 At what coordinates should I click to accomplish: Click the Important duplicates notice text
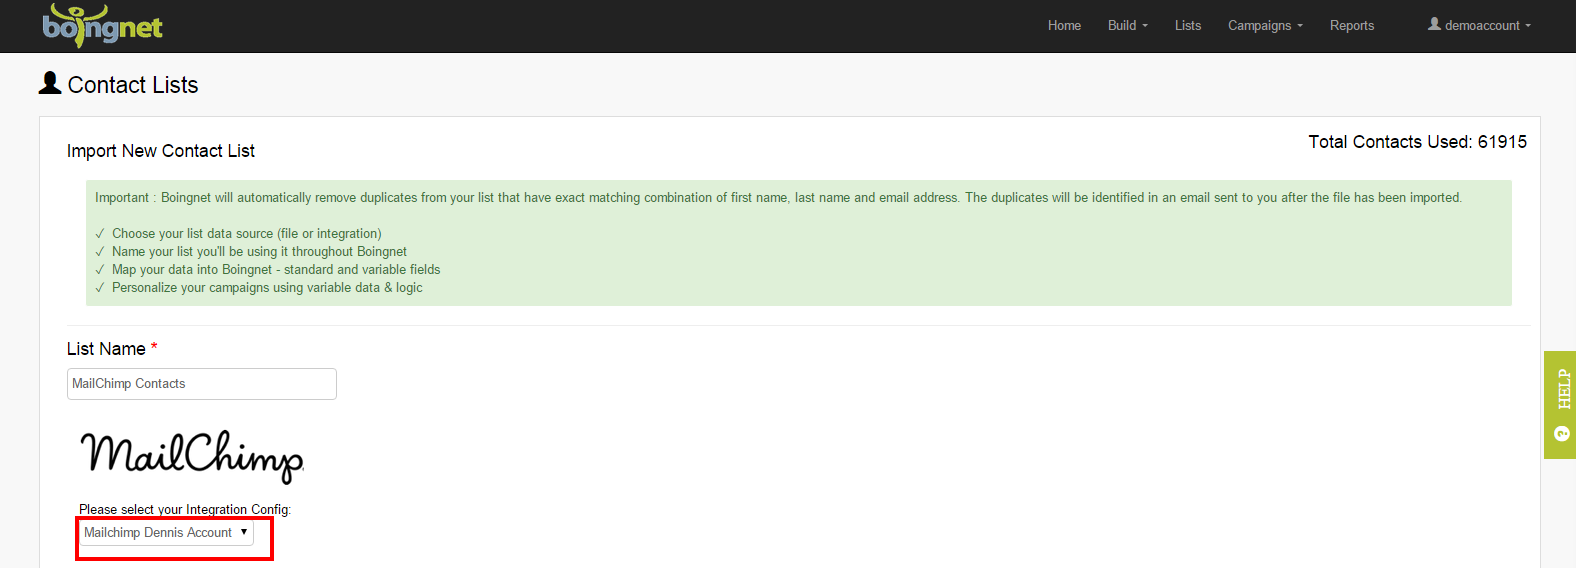(x=778, y=198)
